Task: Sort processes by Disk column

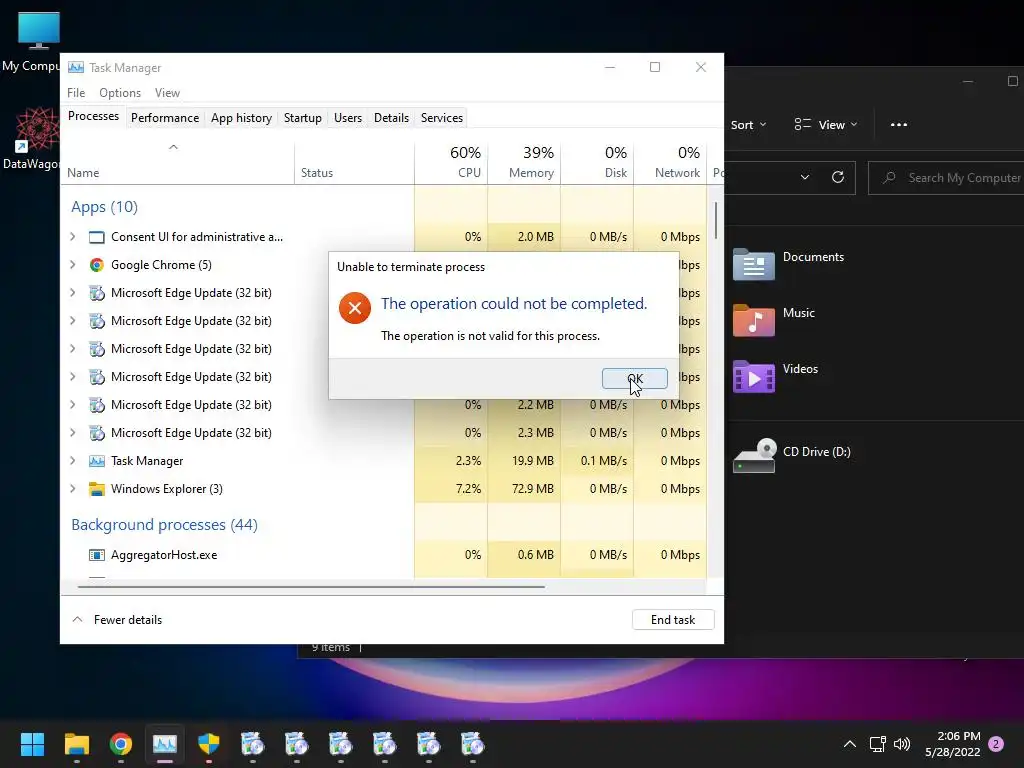Action: 598,162
